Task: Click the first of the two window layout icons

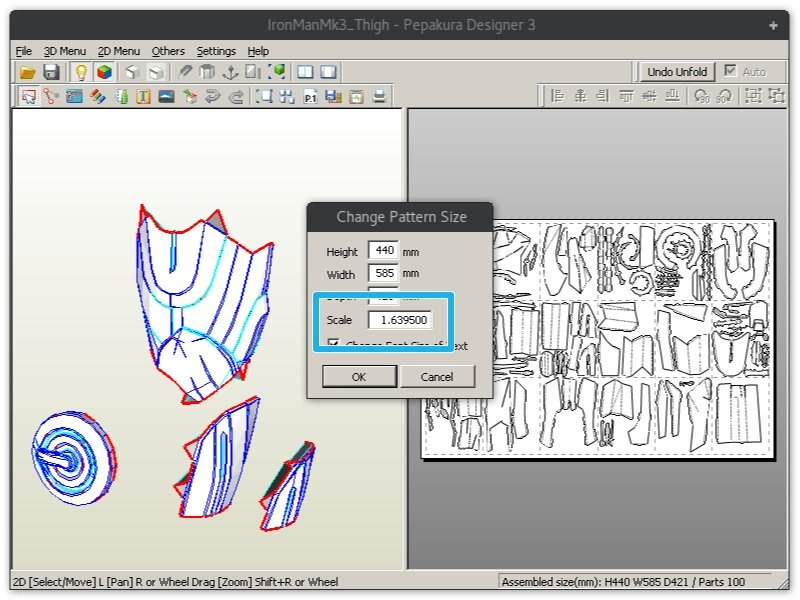Action: (305, 72)
